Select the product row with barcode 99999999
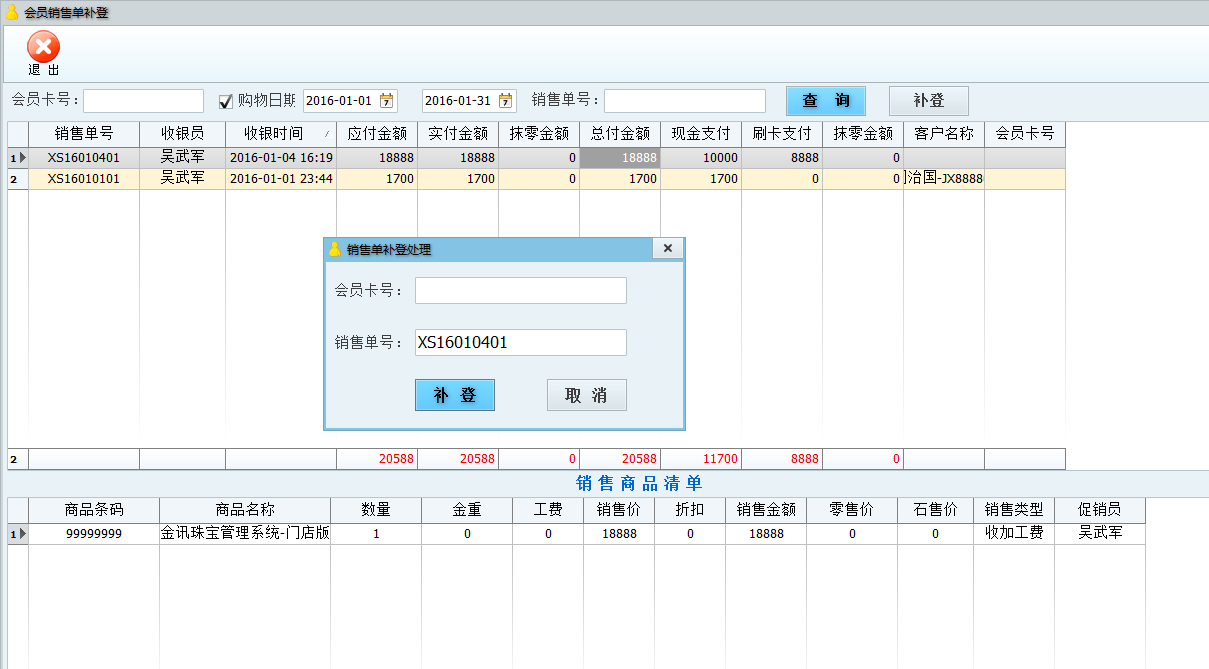The height and width of the screenshot is (669, 1209). 94,534
